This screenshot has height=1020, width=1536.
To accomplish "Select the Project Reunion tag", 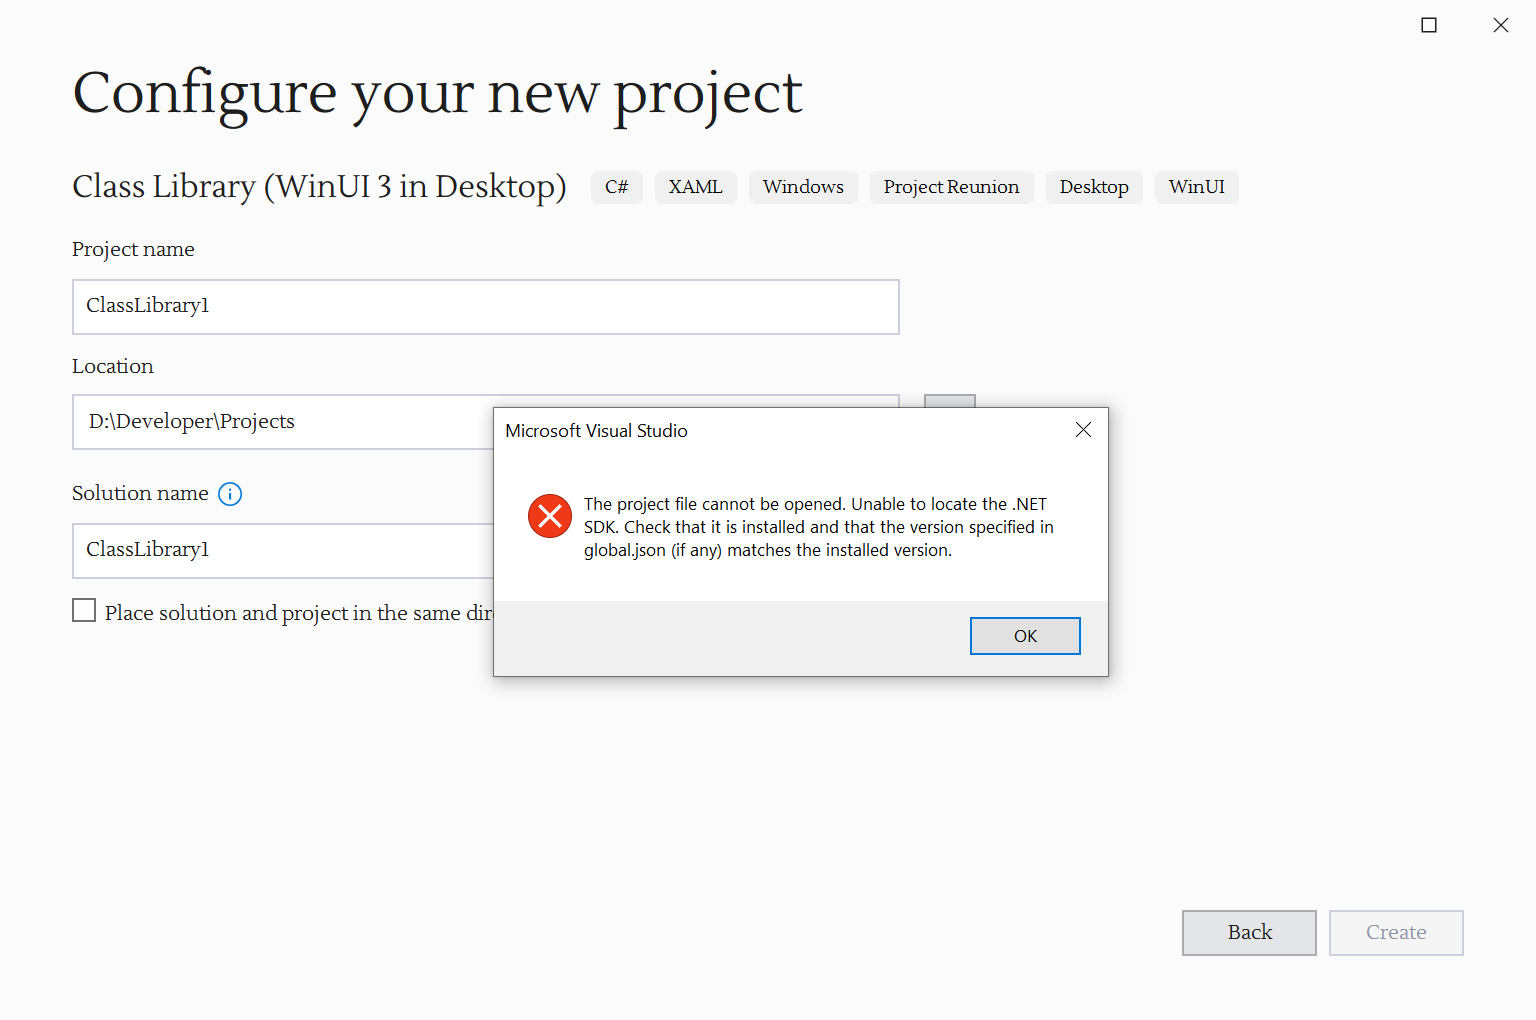I will (951, 187).
